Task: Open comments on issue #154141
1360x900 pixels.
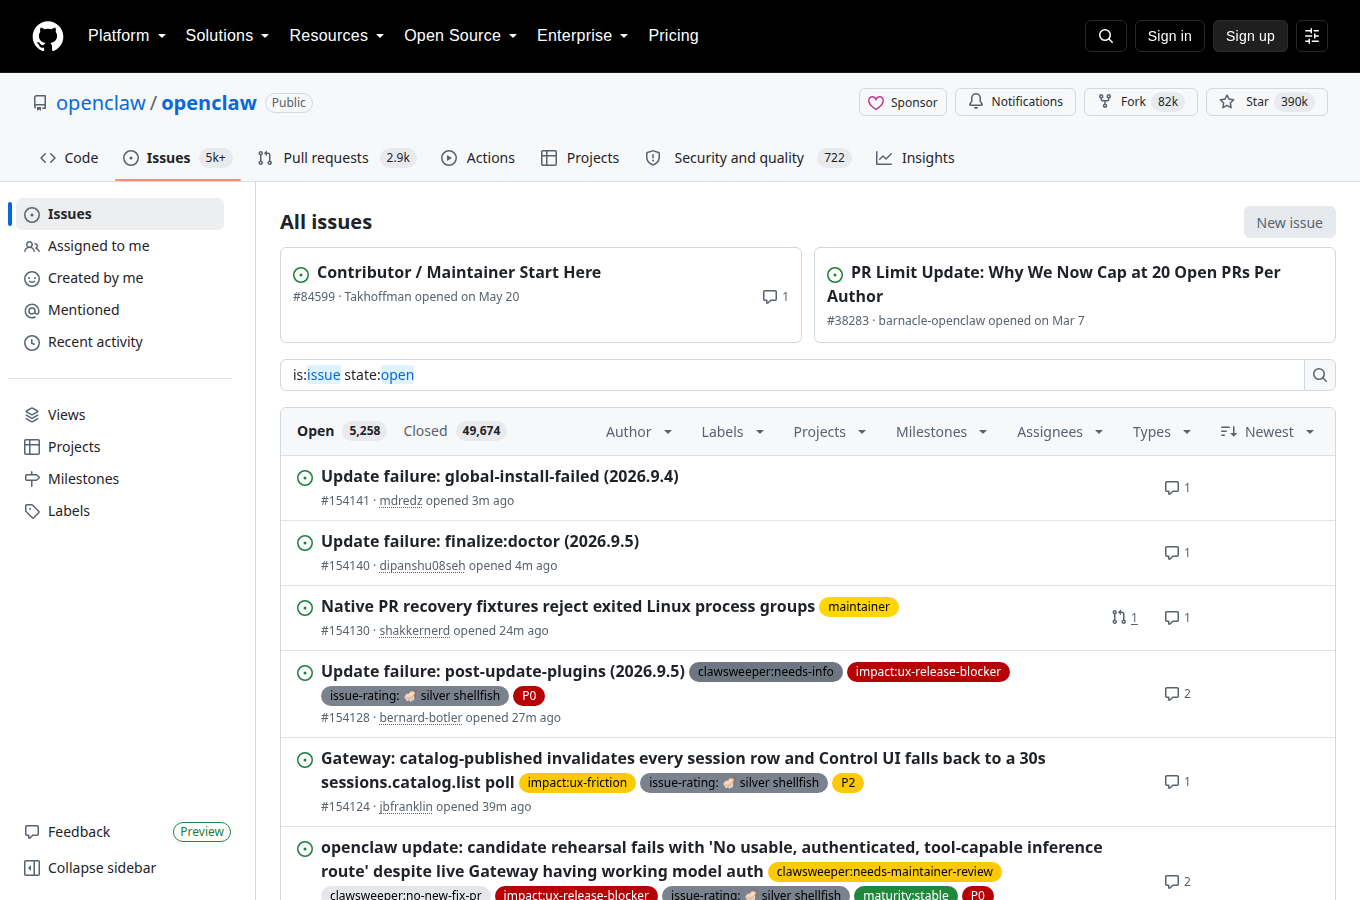Action: (1177, 488)
